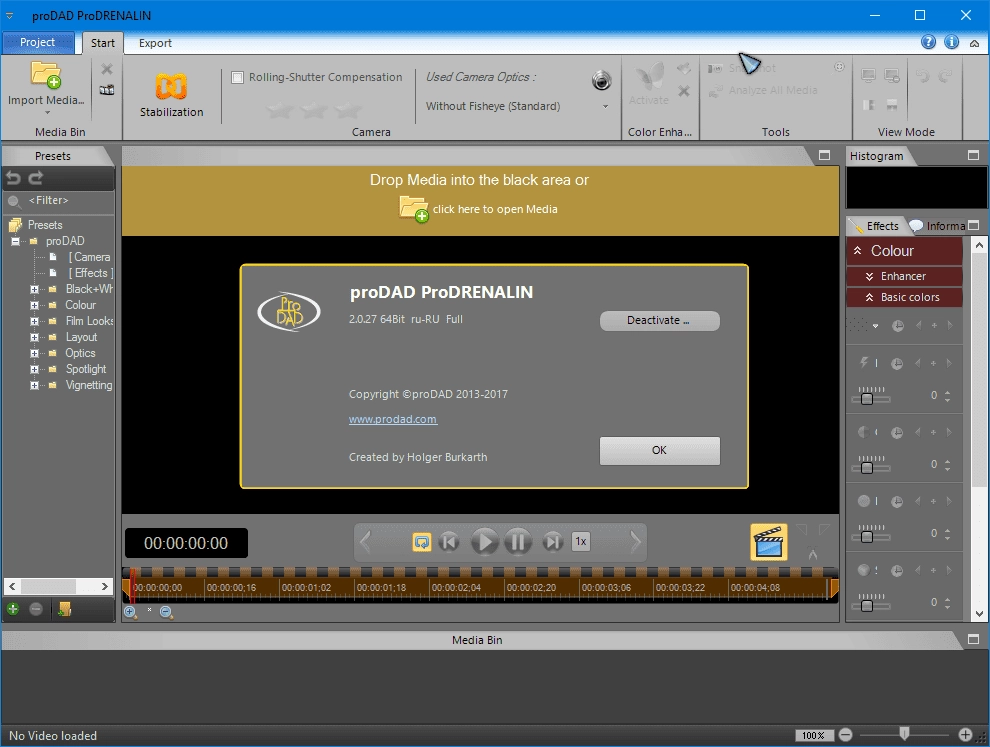
Task: Click the green add preset icon
Action: pyautogui.click(x=13, y=609)
